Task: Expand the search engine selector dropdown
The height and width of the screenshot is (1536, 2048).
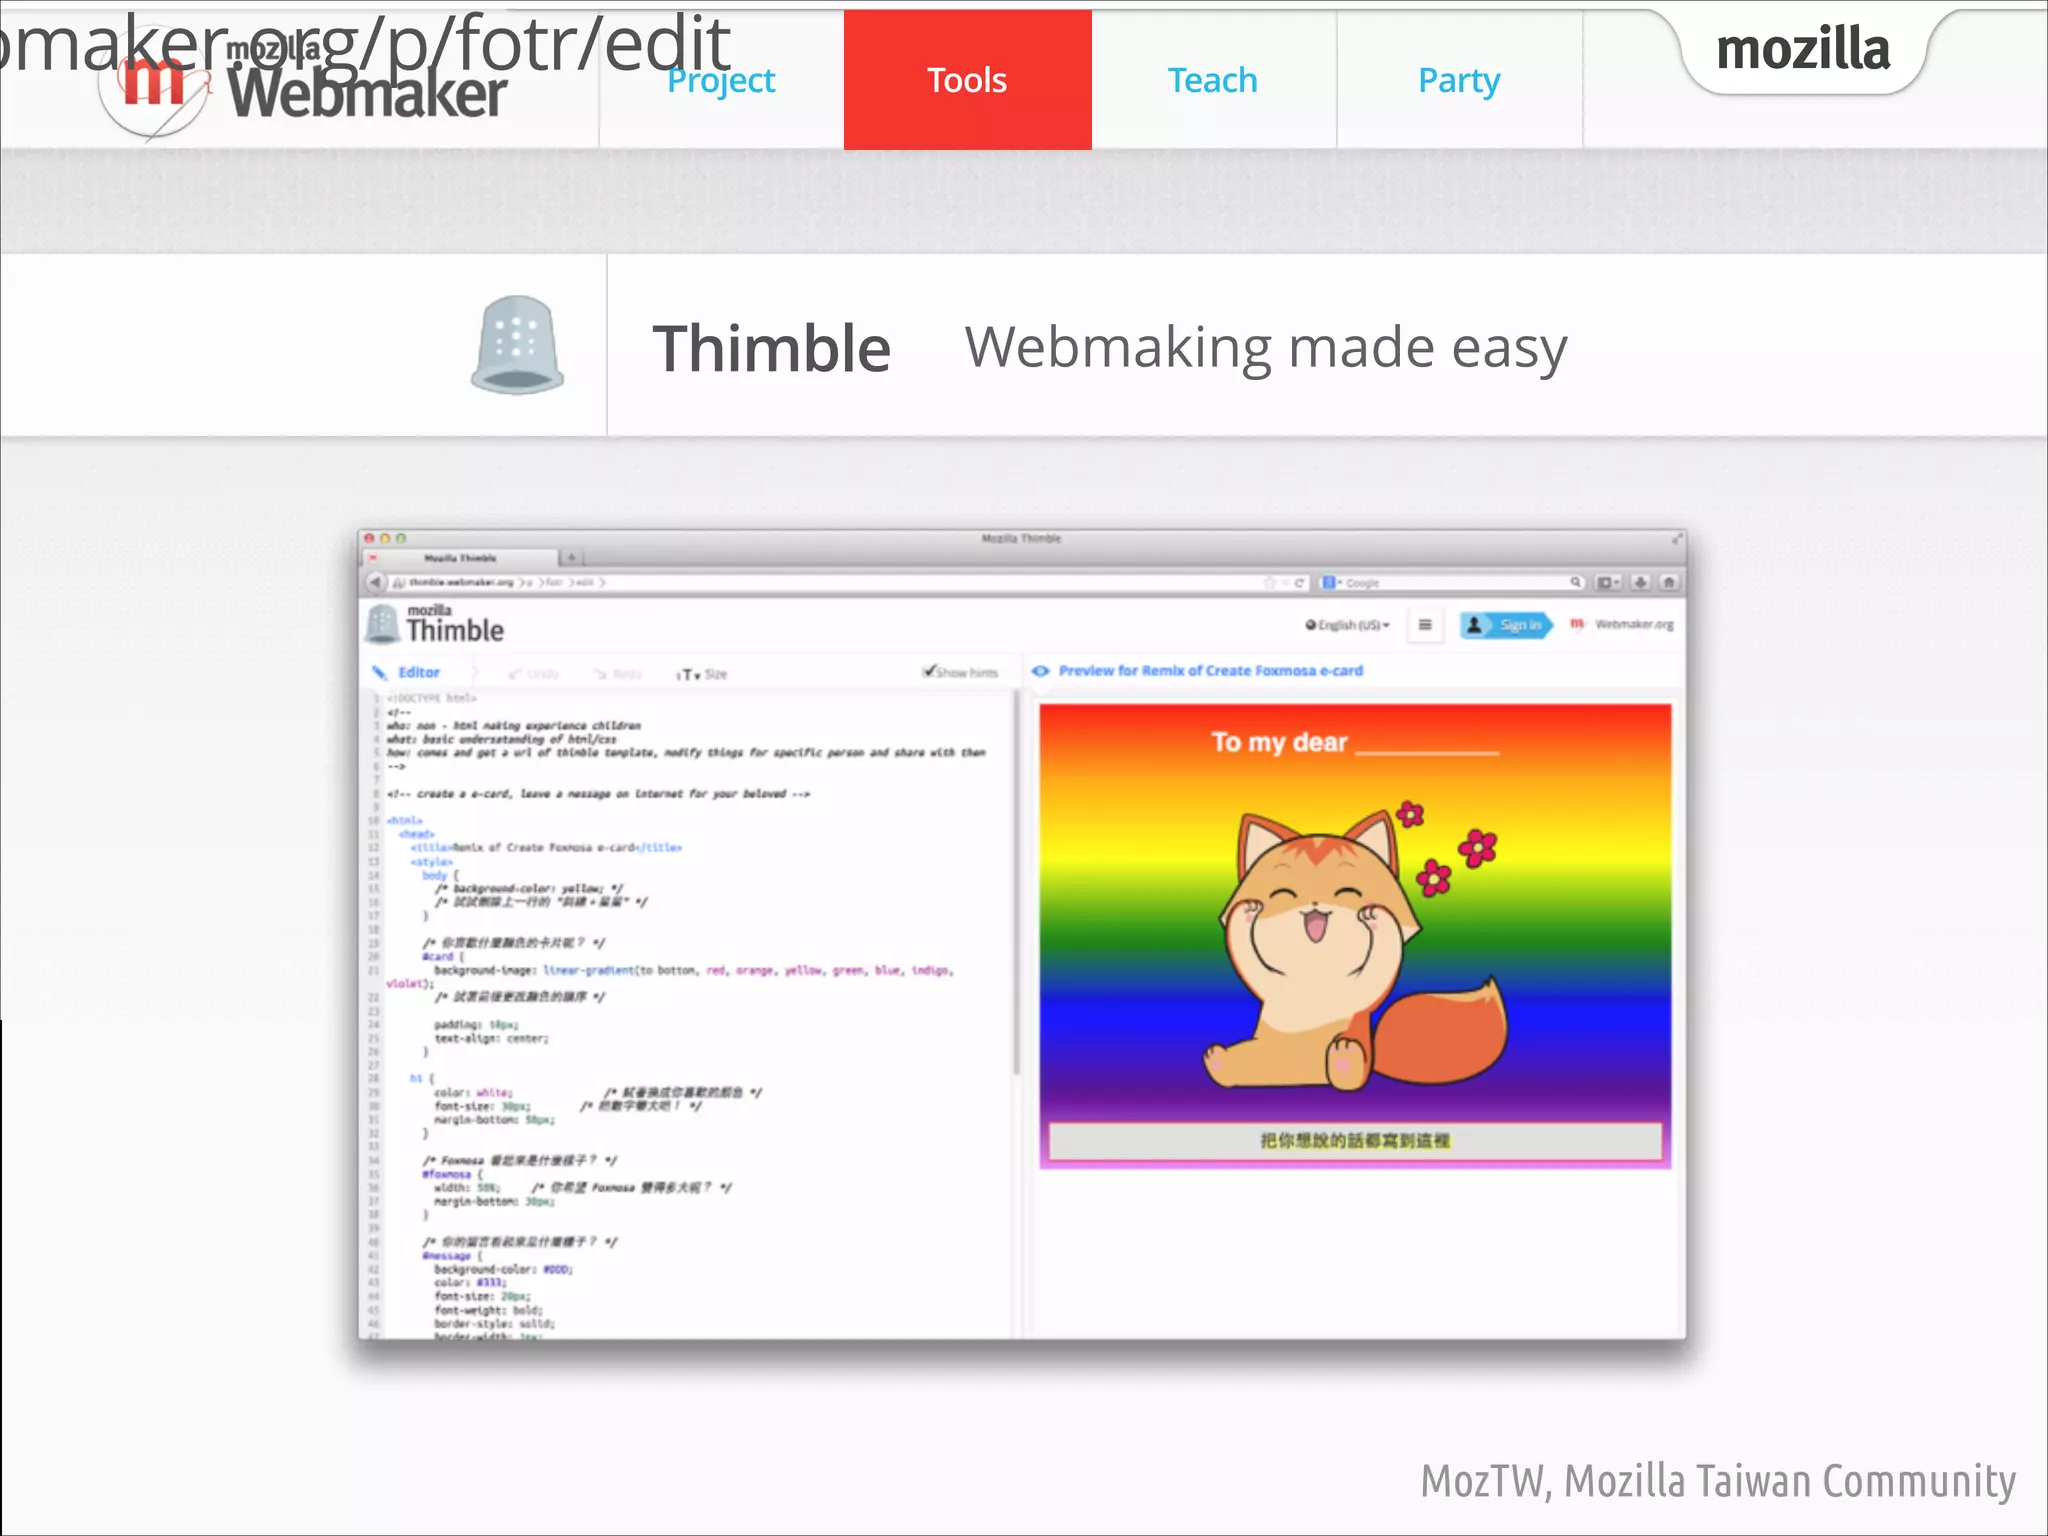Action: (1331, 582)
